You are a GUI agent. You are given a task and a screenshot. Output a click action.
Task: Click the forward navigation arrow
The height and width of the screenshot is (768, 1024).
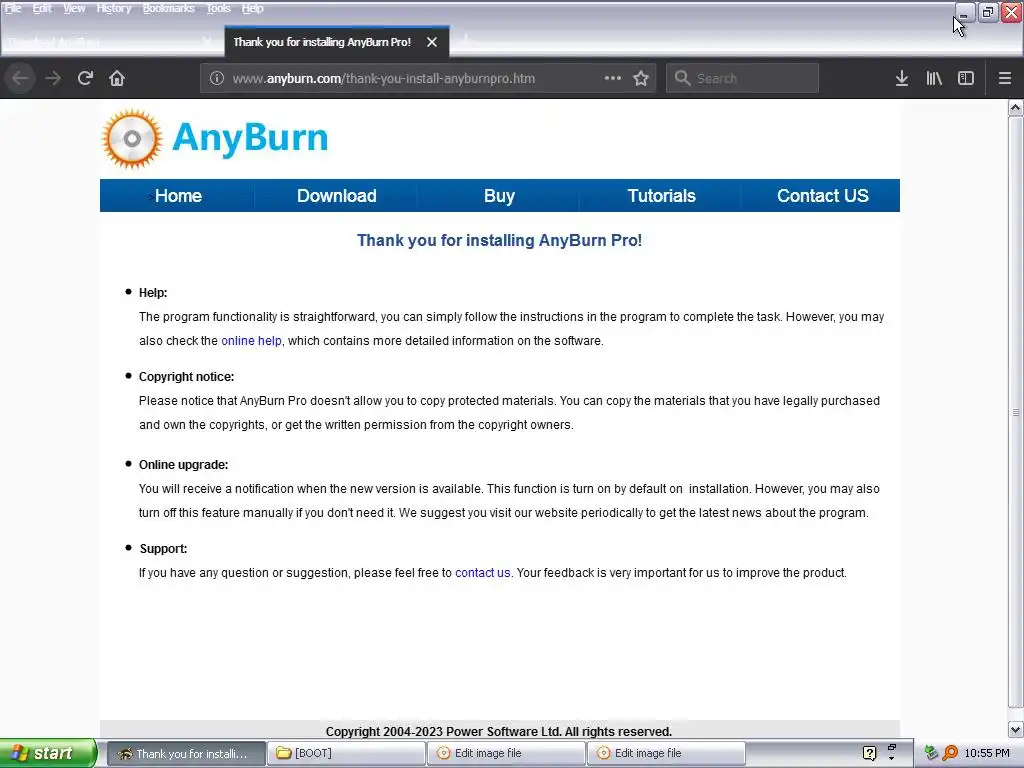[53, 78]
